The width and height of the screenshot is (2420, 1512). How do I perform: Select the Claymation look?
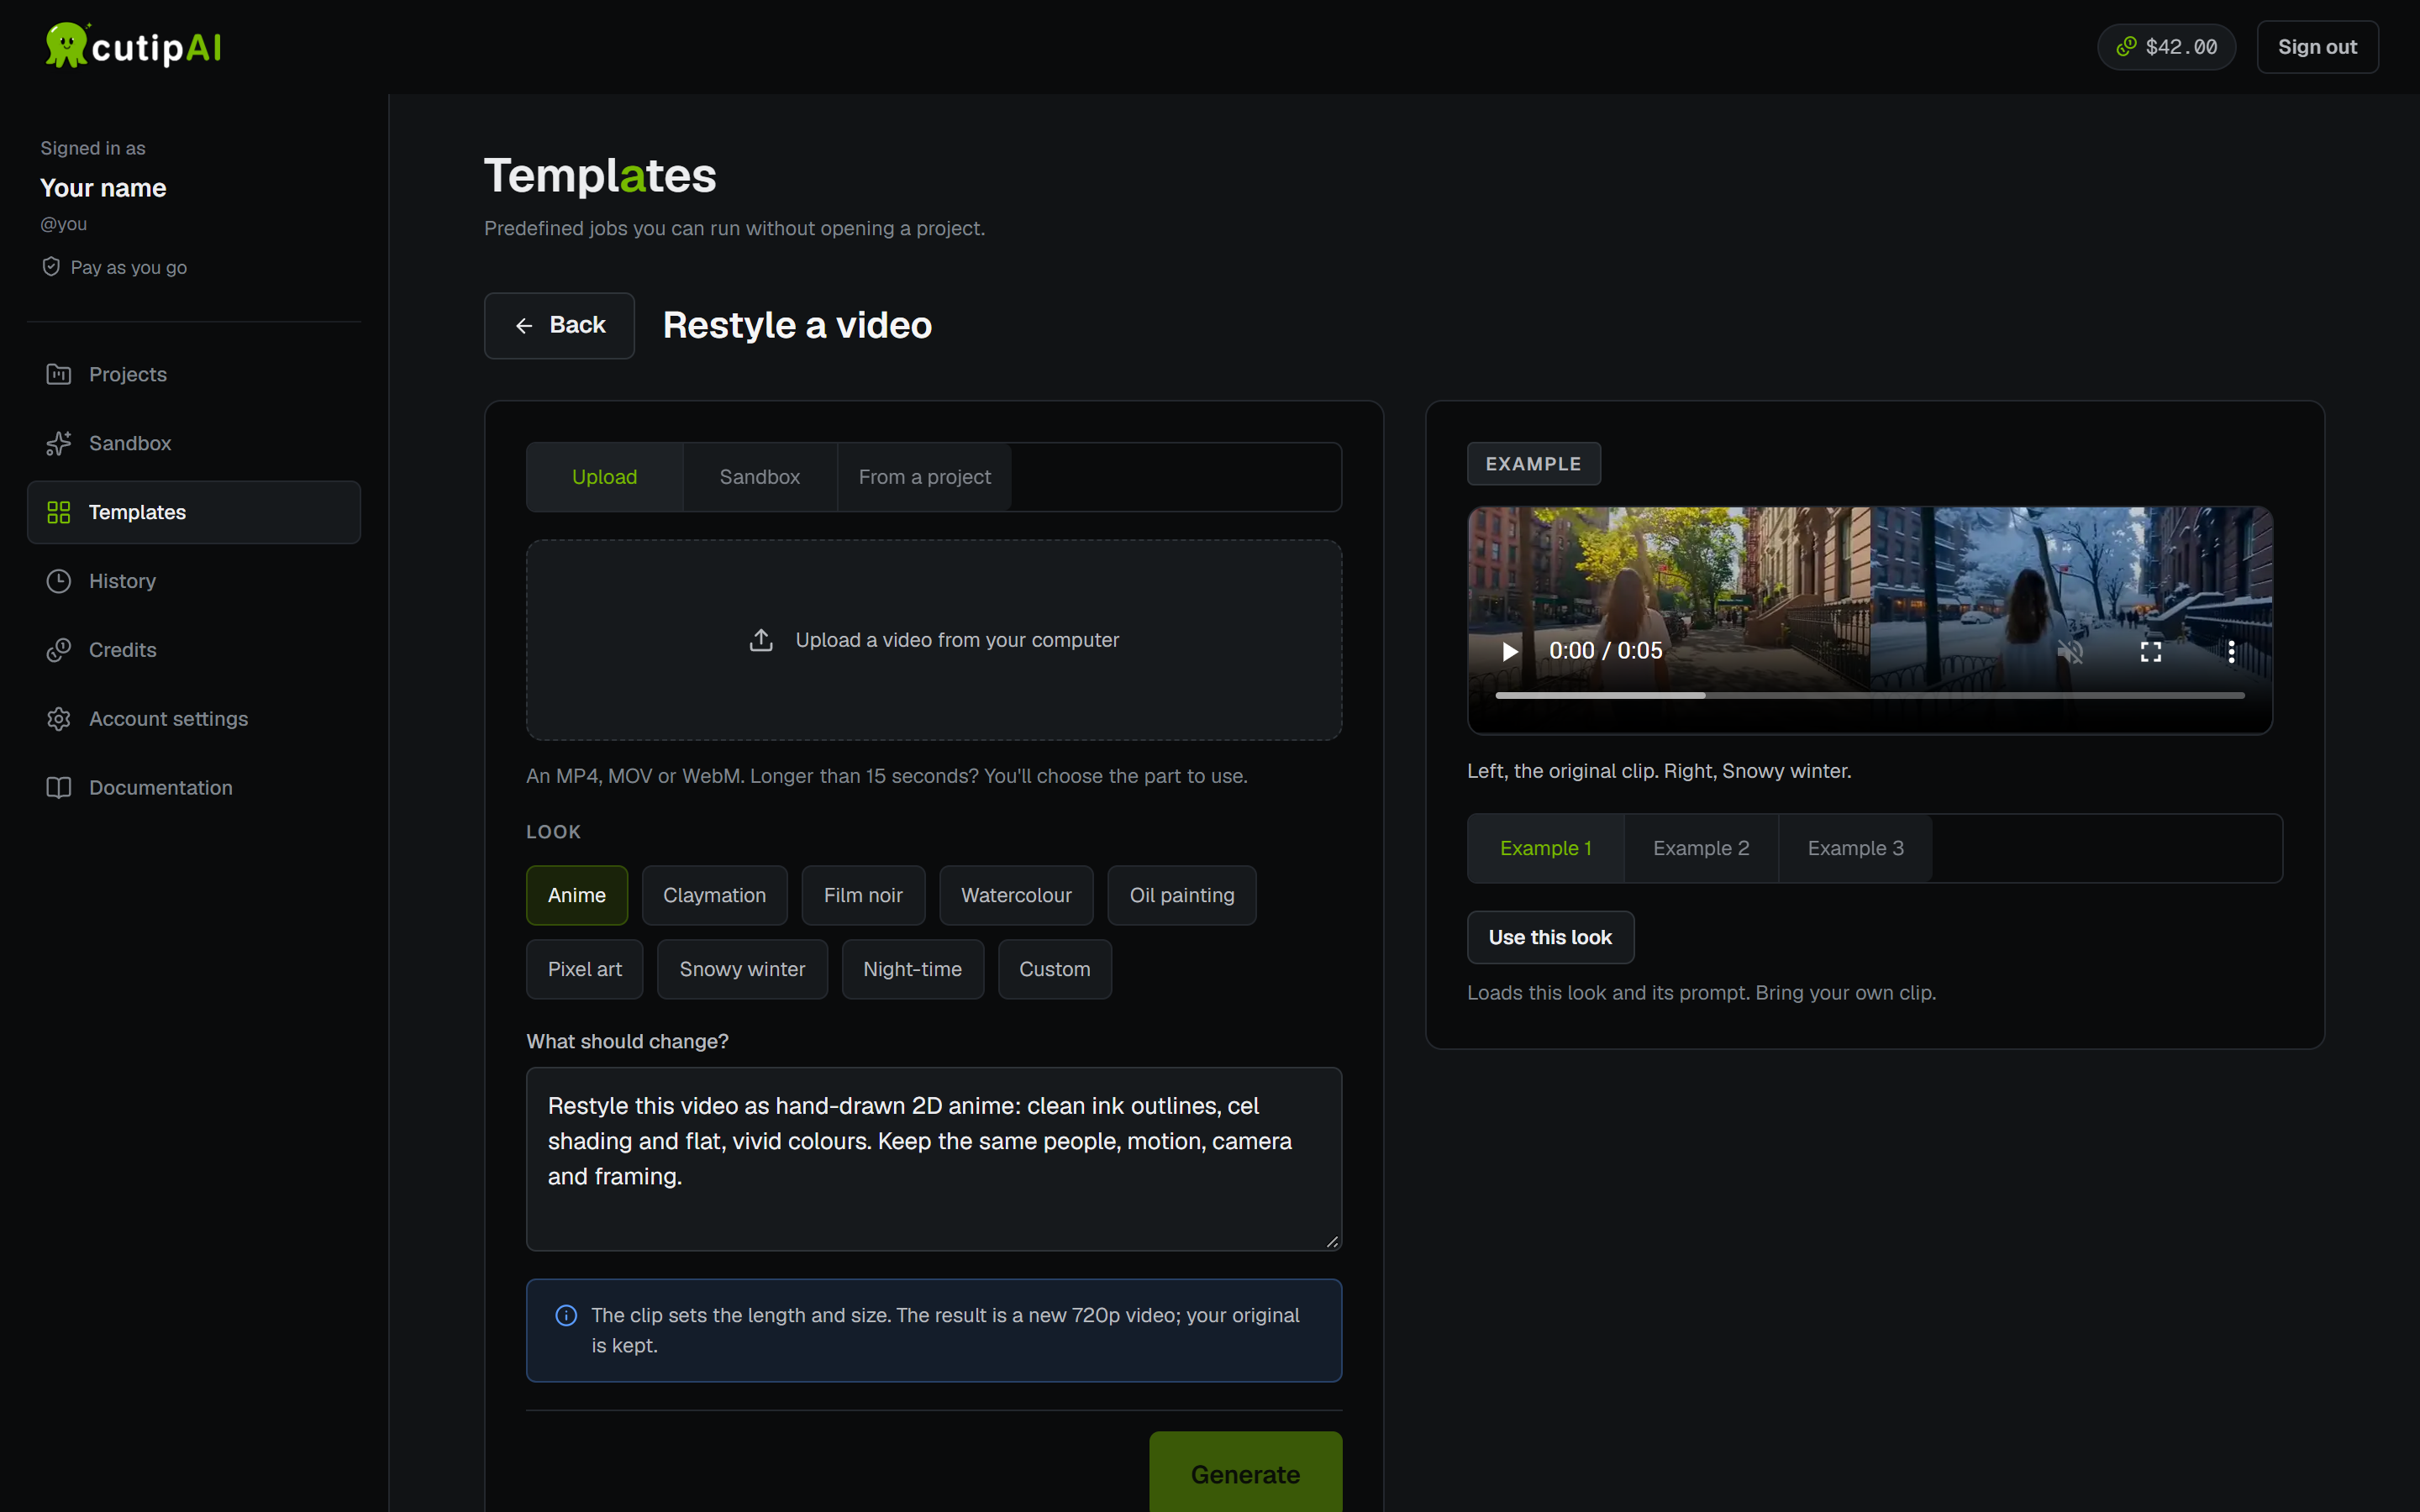[714, 895]
